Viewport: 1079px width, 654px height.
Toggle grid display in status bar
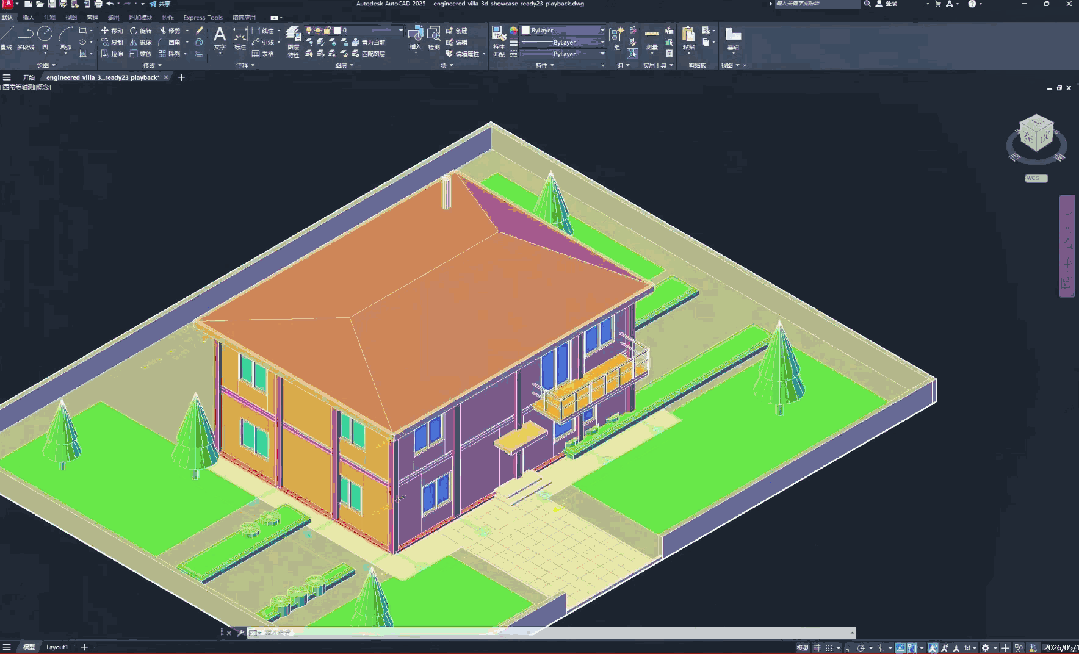(x=818, y=648)
